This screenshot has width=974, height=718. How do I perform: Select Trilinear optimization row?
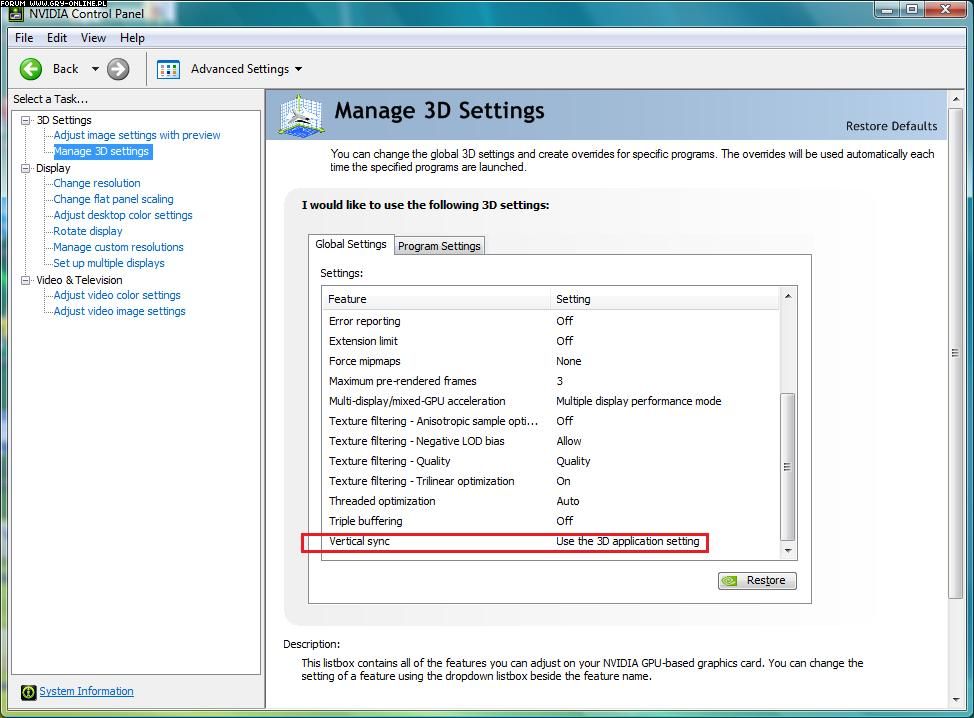(x=551, y=481)
